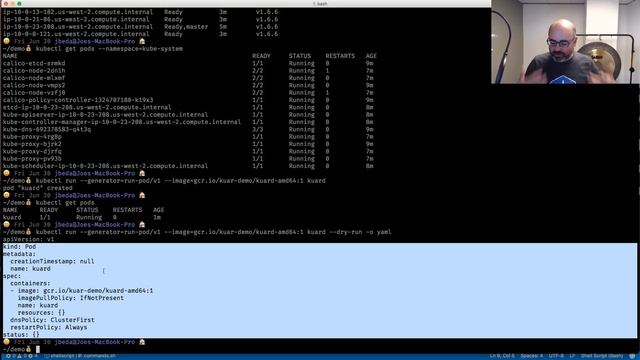The height and width of the screenshot is (360, 640).
Task: Click the errors count icon in status bar
Action: pos(9,356)
